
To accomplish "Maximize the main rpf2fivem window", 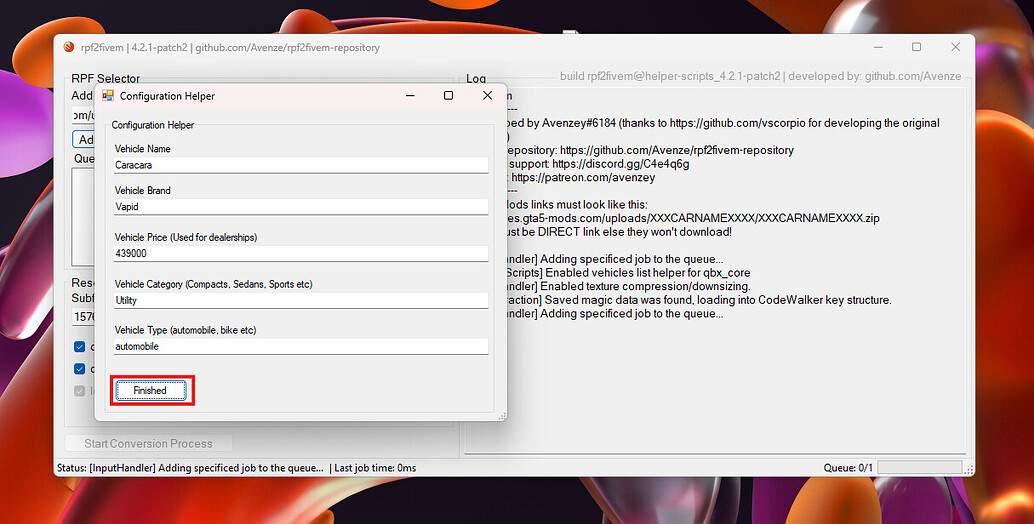I will point(916,47).
